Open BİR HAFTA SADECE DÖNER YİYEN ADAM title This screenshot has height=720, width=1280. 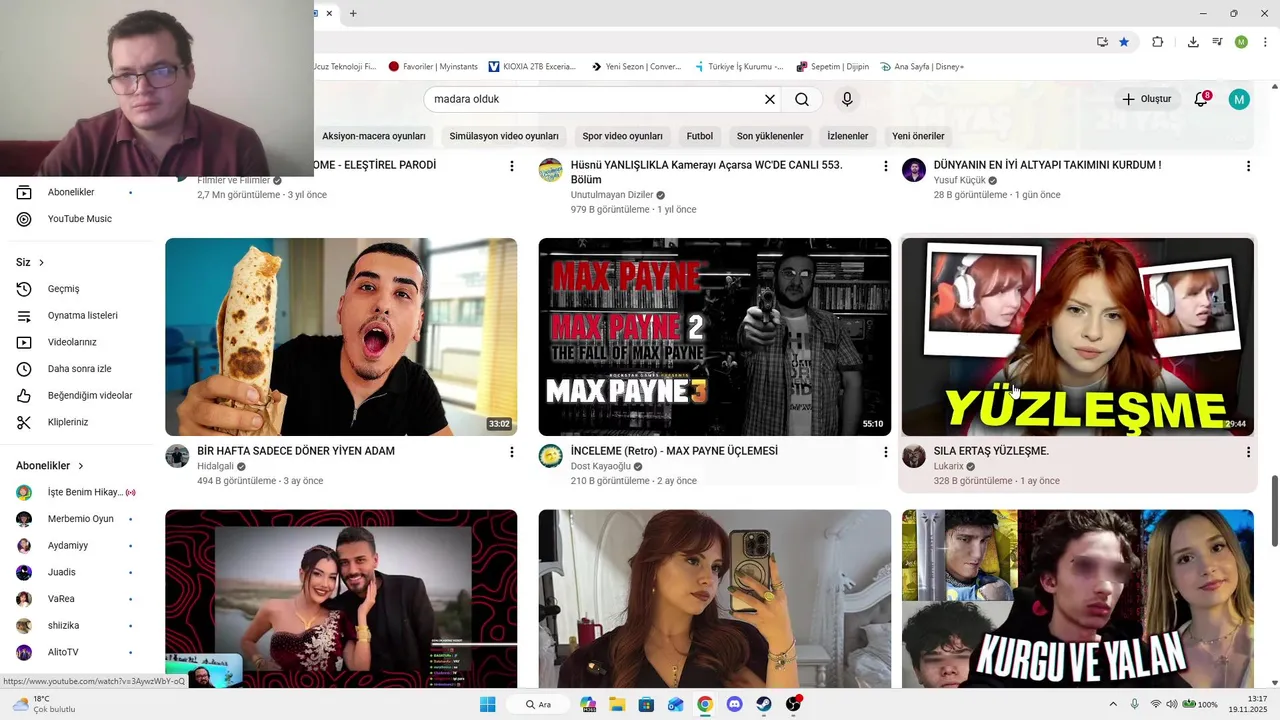coord(296,451)
